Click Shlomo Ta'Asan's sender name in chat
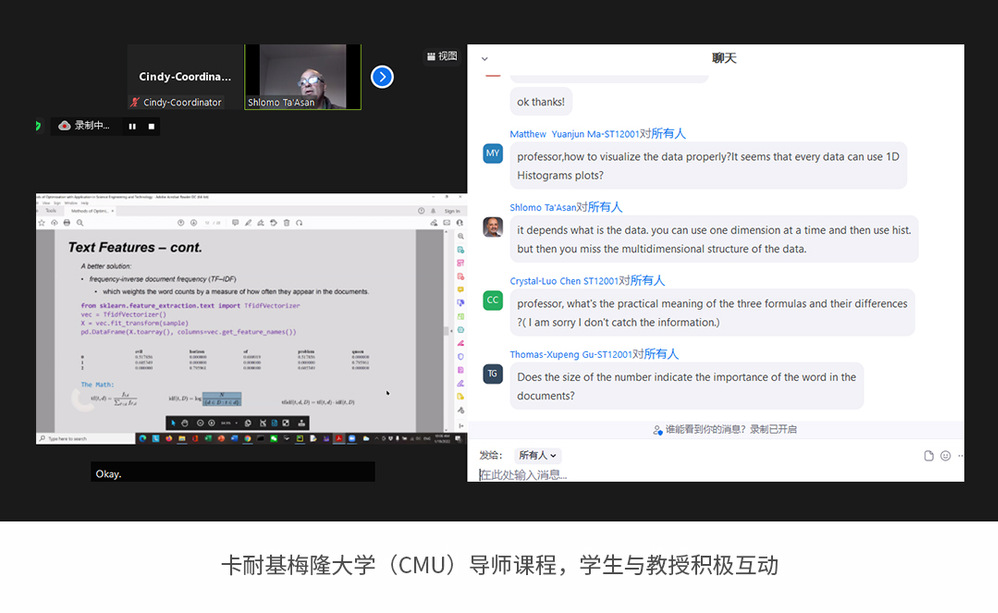The width and height of the screenshot is (998, 613). point(547,207)
